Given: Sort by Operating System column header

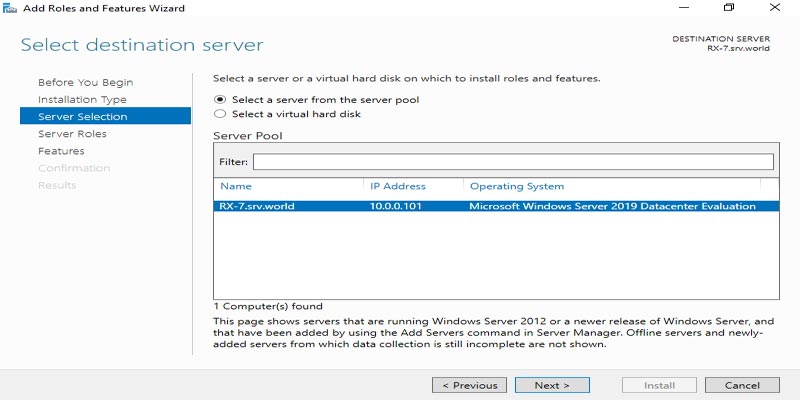Looking at the screenshot, I should 517,186.
